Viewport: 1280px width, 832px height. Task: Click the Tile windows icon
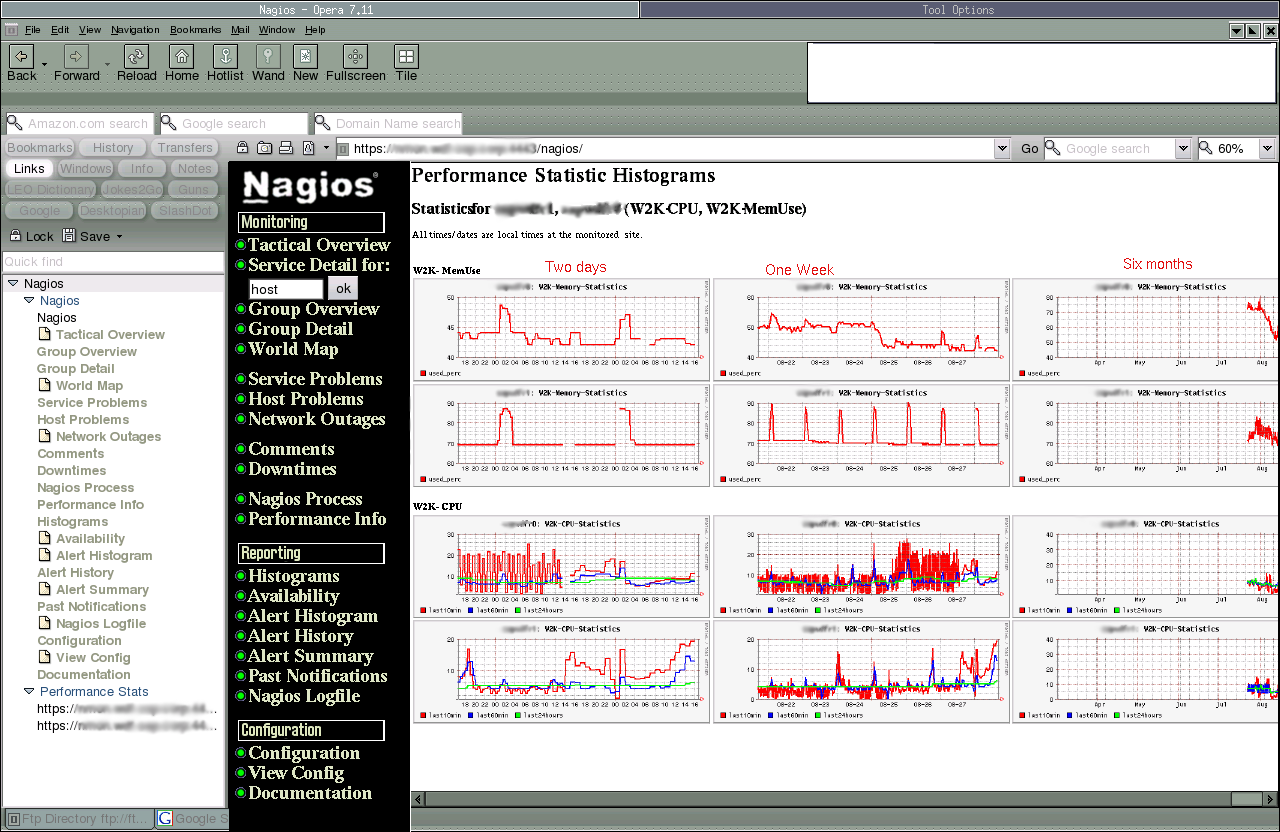406,56
